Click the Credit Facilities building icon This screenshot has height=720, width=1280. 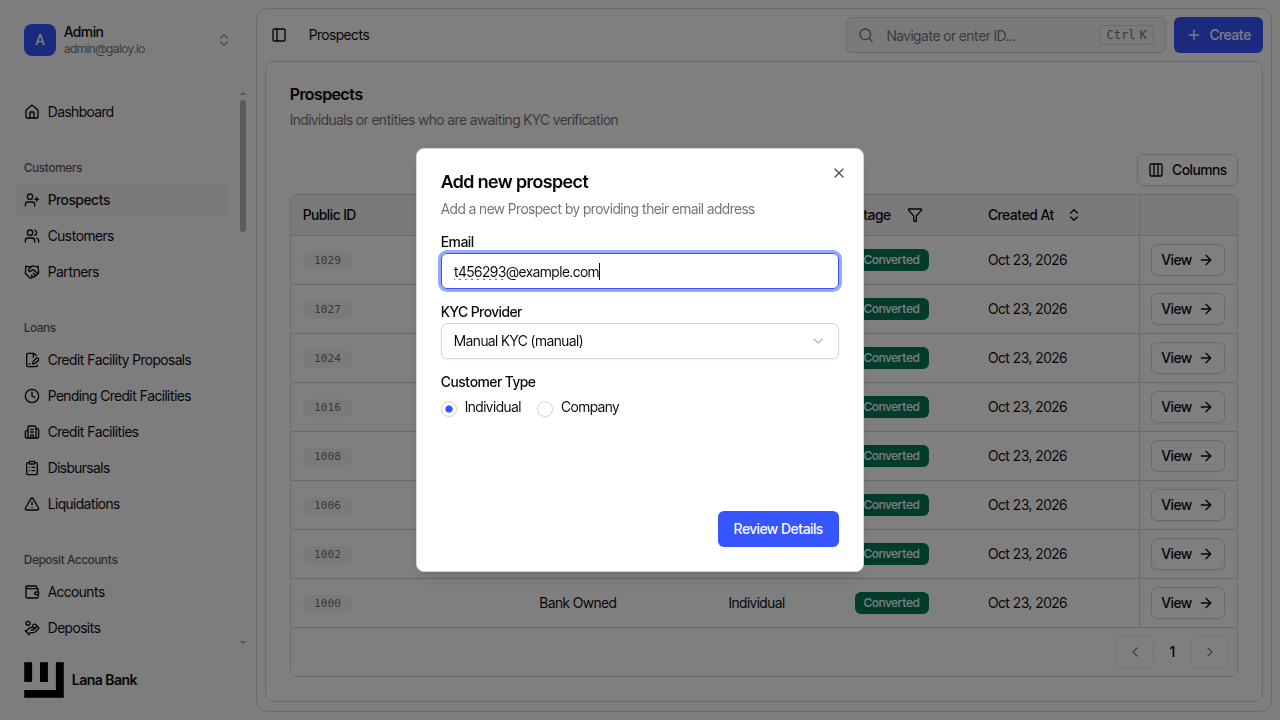tap(32, 432)
